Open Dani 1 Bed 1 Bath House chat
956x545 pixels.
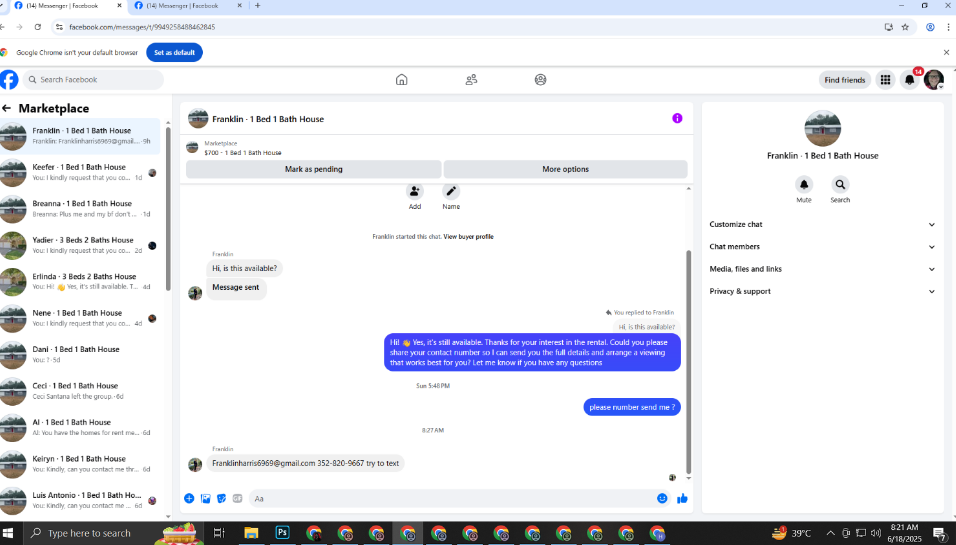pyautogui.click(x=80, y=355)
